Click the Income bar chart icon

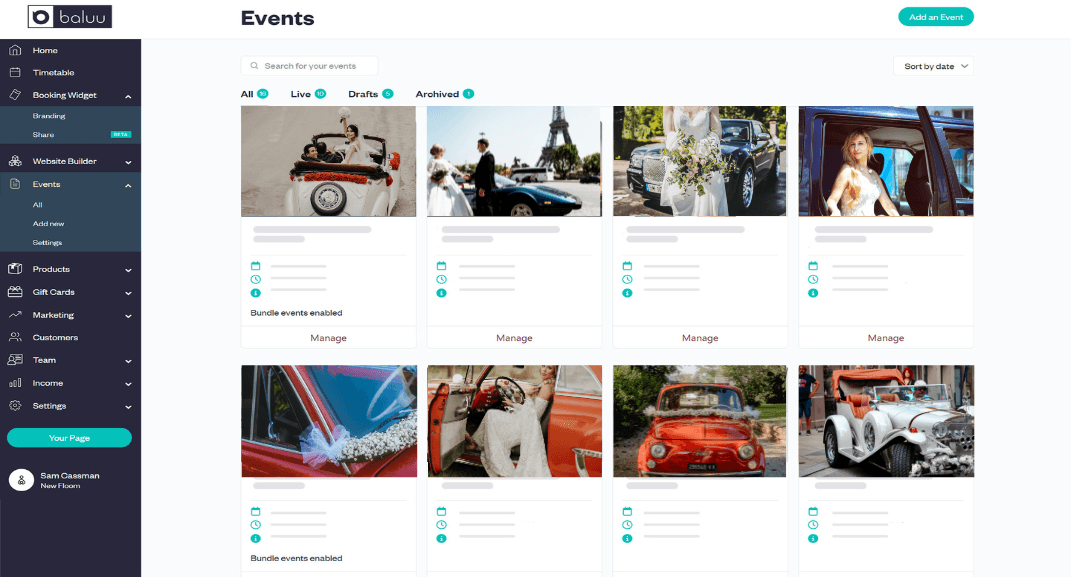(x=15, y=383)
